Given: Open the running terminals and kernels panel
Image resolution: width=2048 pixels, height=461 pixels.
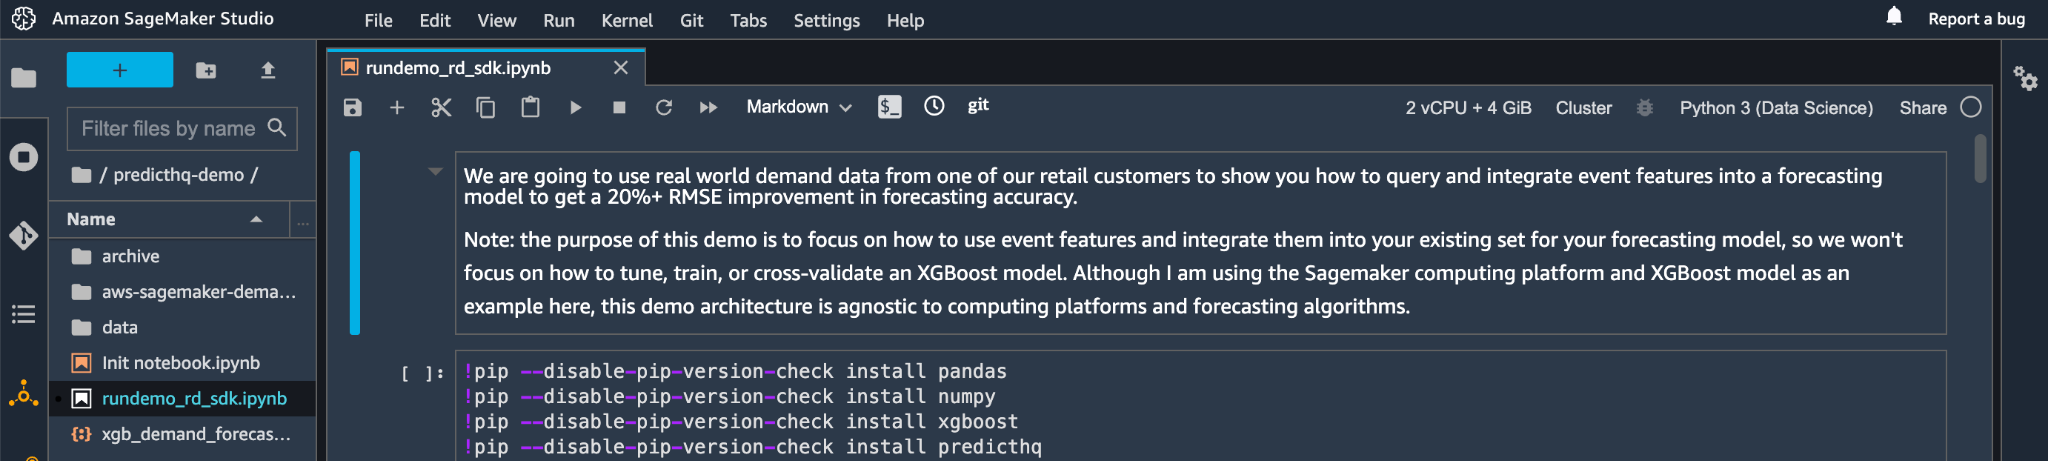Looking at the screenshot, I should click(23, 157).
